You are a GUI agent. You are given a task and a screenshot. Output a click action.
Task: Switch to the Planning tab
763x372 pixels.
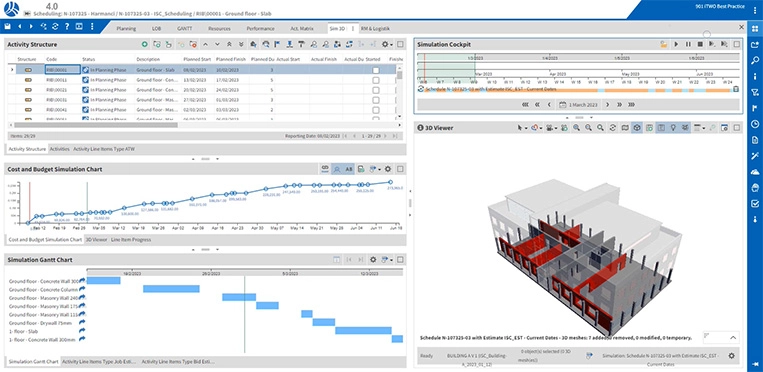126,29
